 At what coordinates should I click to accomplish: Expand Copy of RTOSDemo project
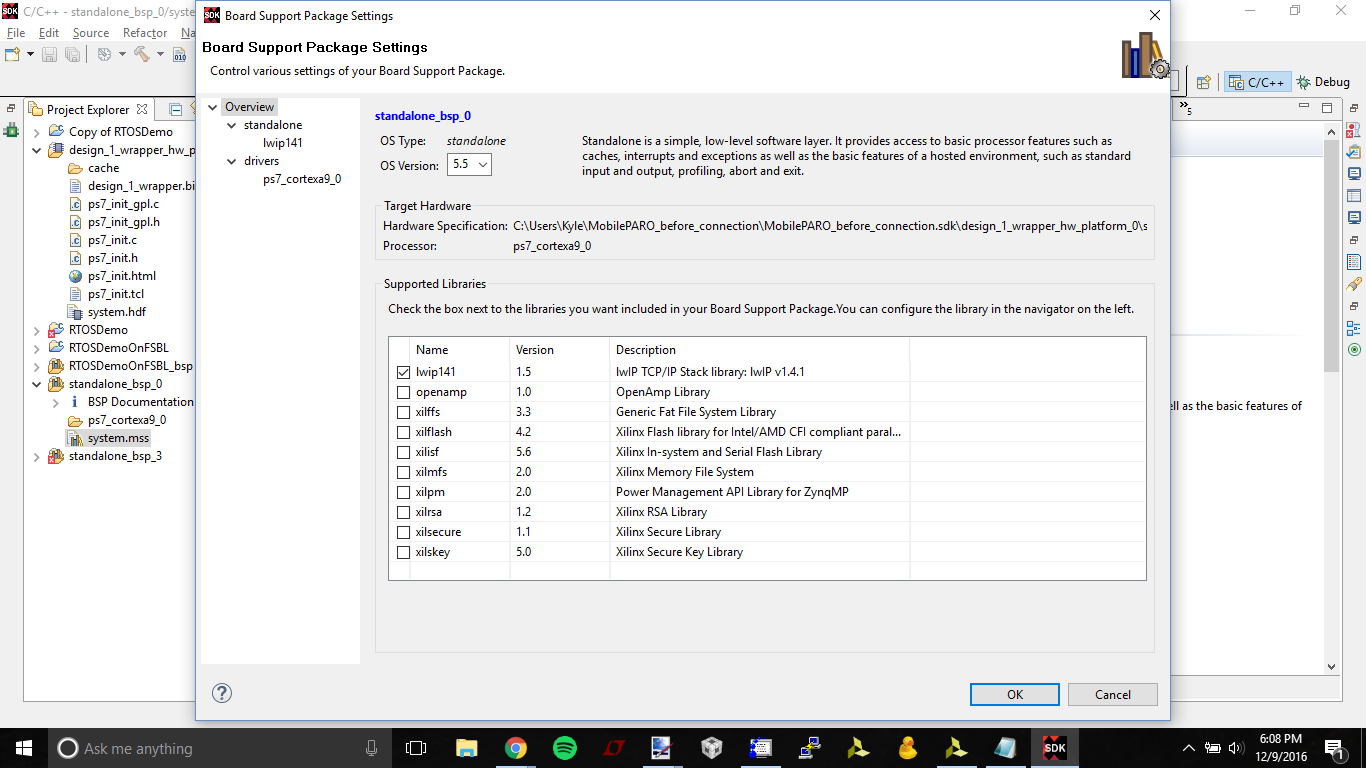(37, 132)
